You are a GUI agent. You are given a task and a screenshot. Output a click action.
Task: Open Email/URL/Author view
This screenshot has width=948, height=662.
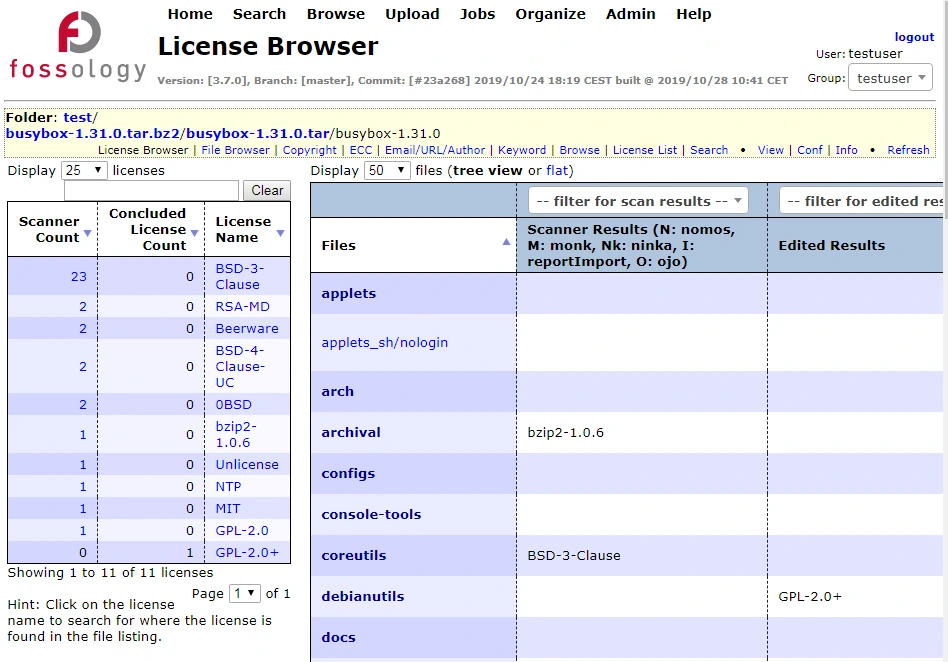(x=435, y=150)
